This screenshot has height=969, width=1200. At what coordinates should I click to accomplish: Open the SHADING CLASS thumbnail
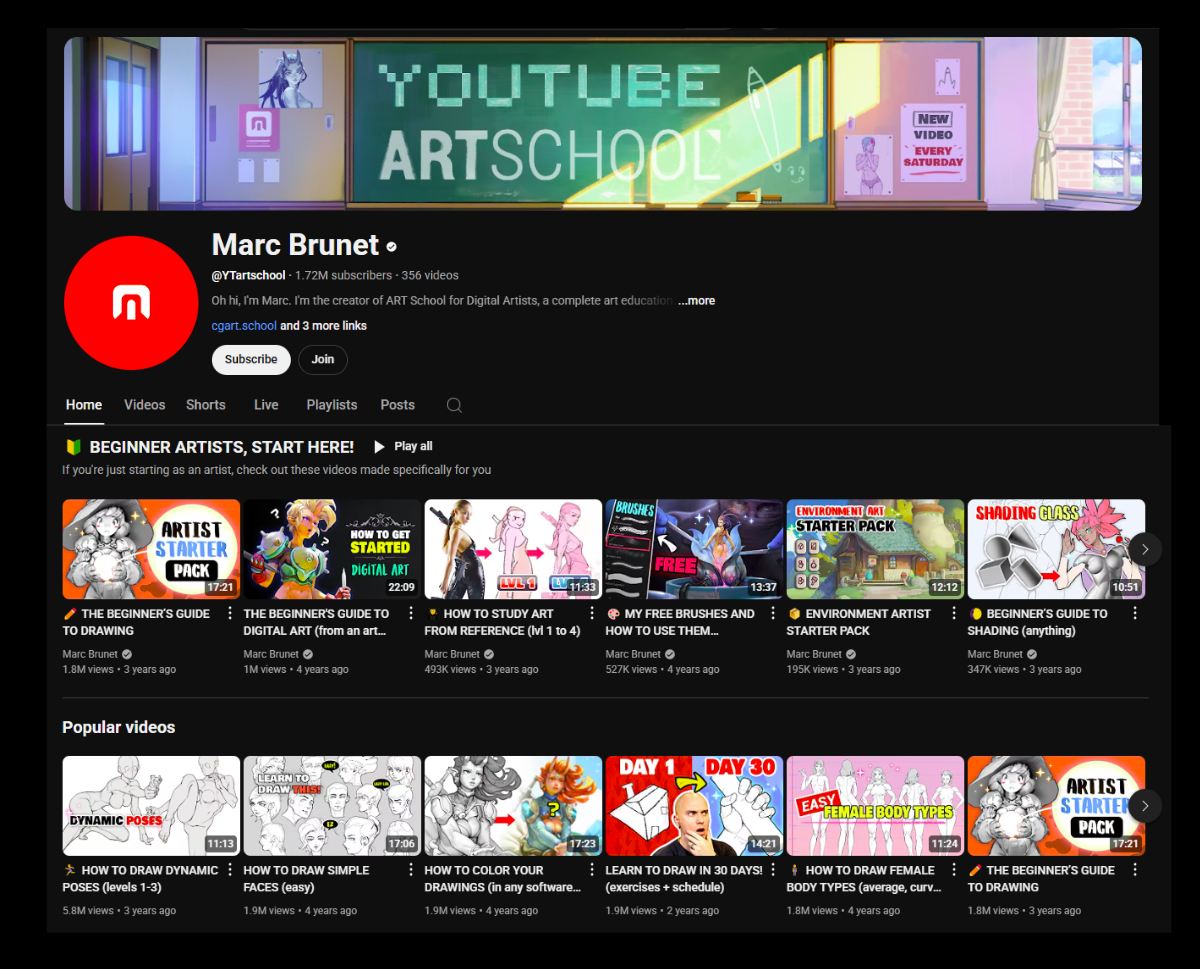pyautogui.click(x=1056, y=549)
